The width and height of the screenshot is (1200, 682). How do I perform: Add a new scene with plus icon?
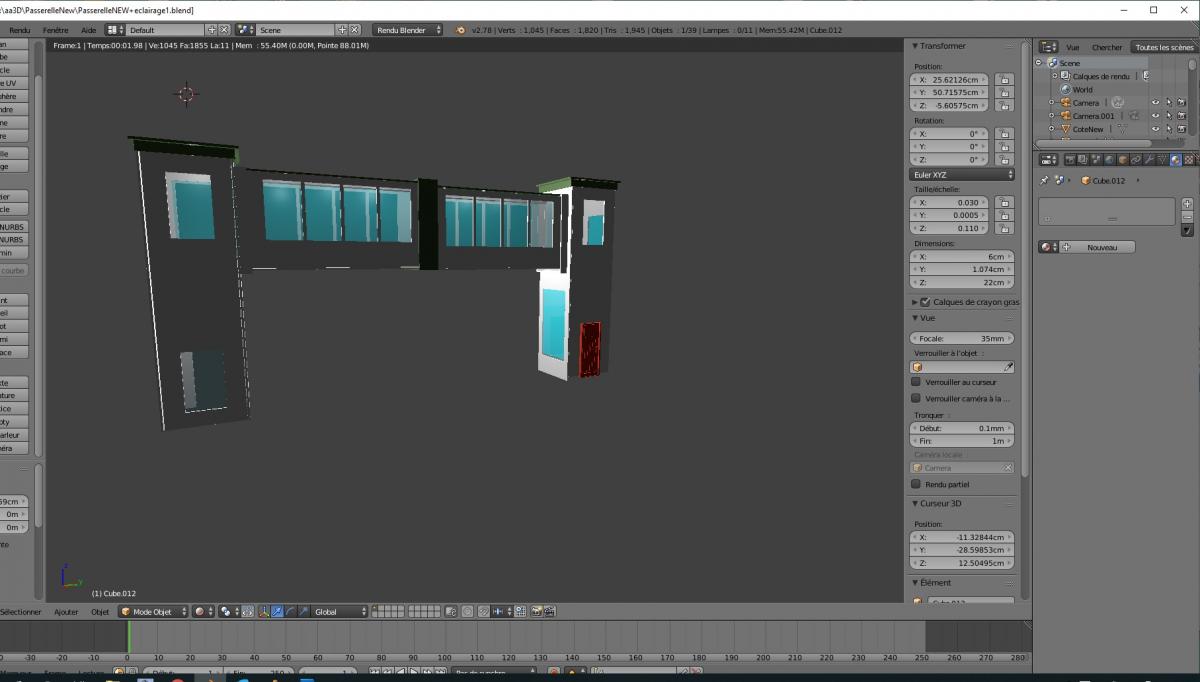tap(342, 30)
